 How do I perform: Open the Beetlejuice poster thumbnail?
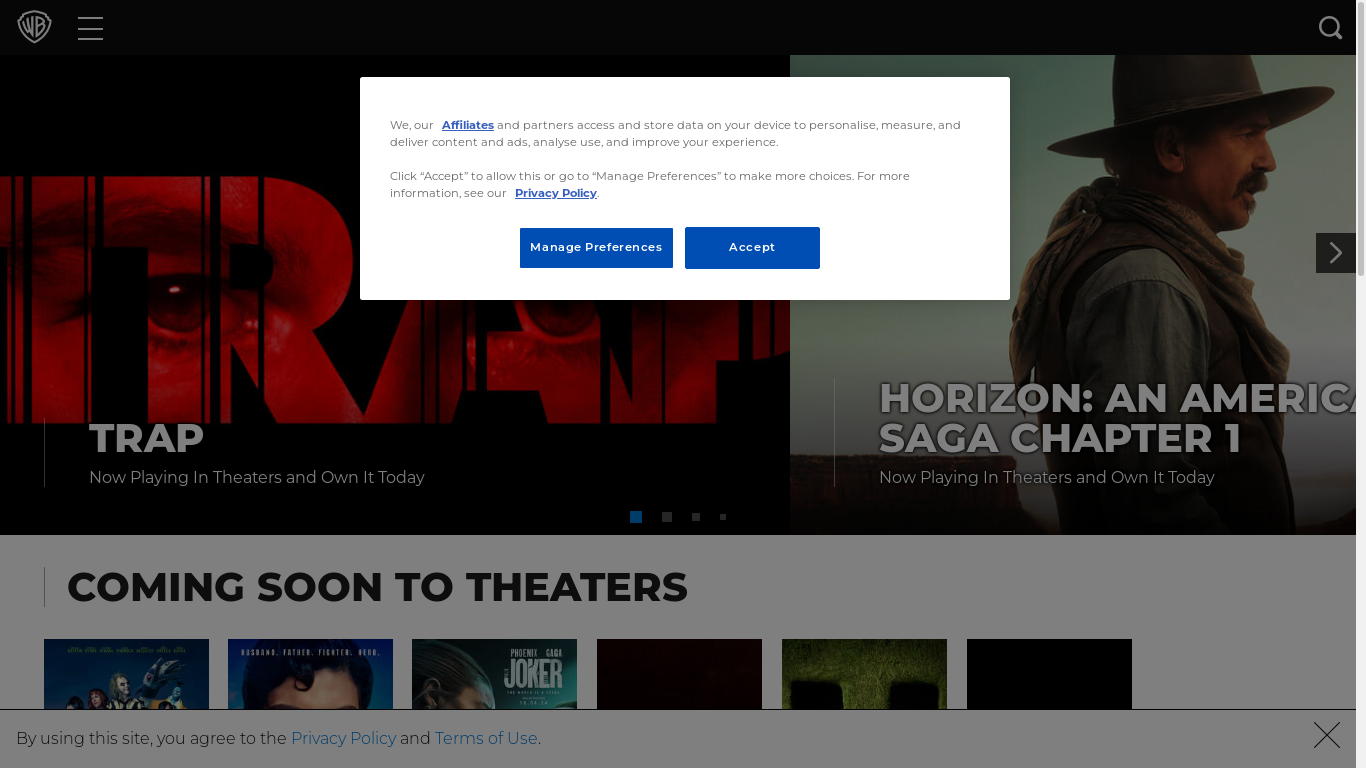click(126, 675)
